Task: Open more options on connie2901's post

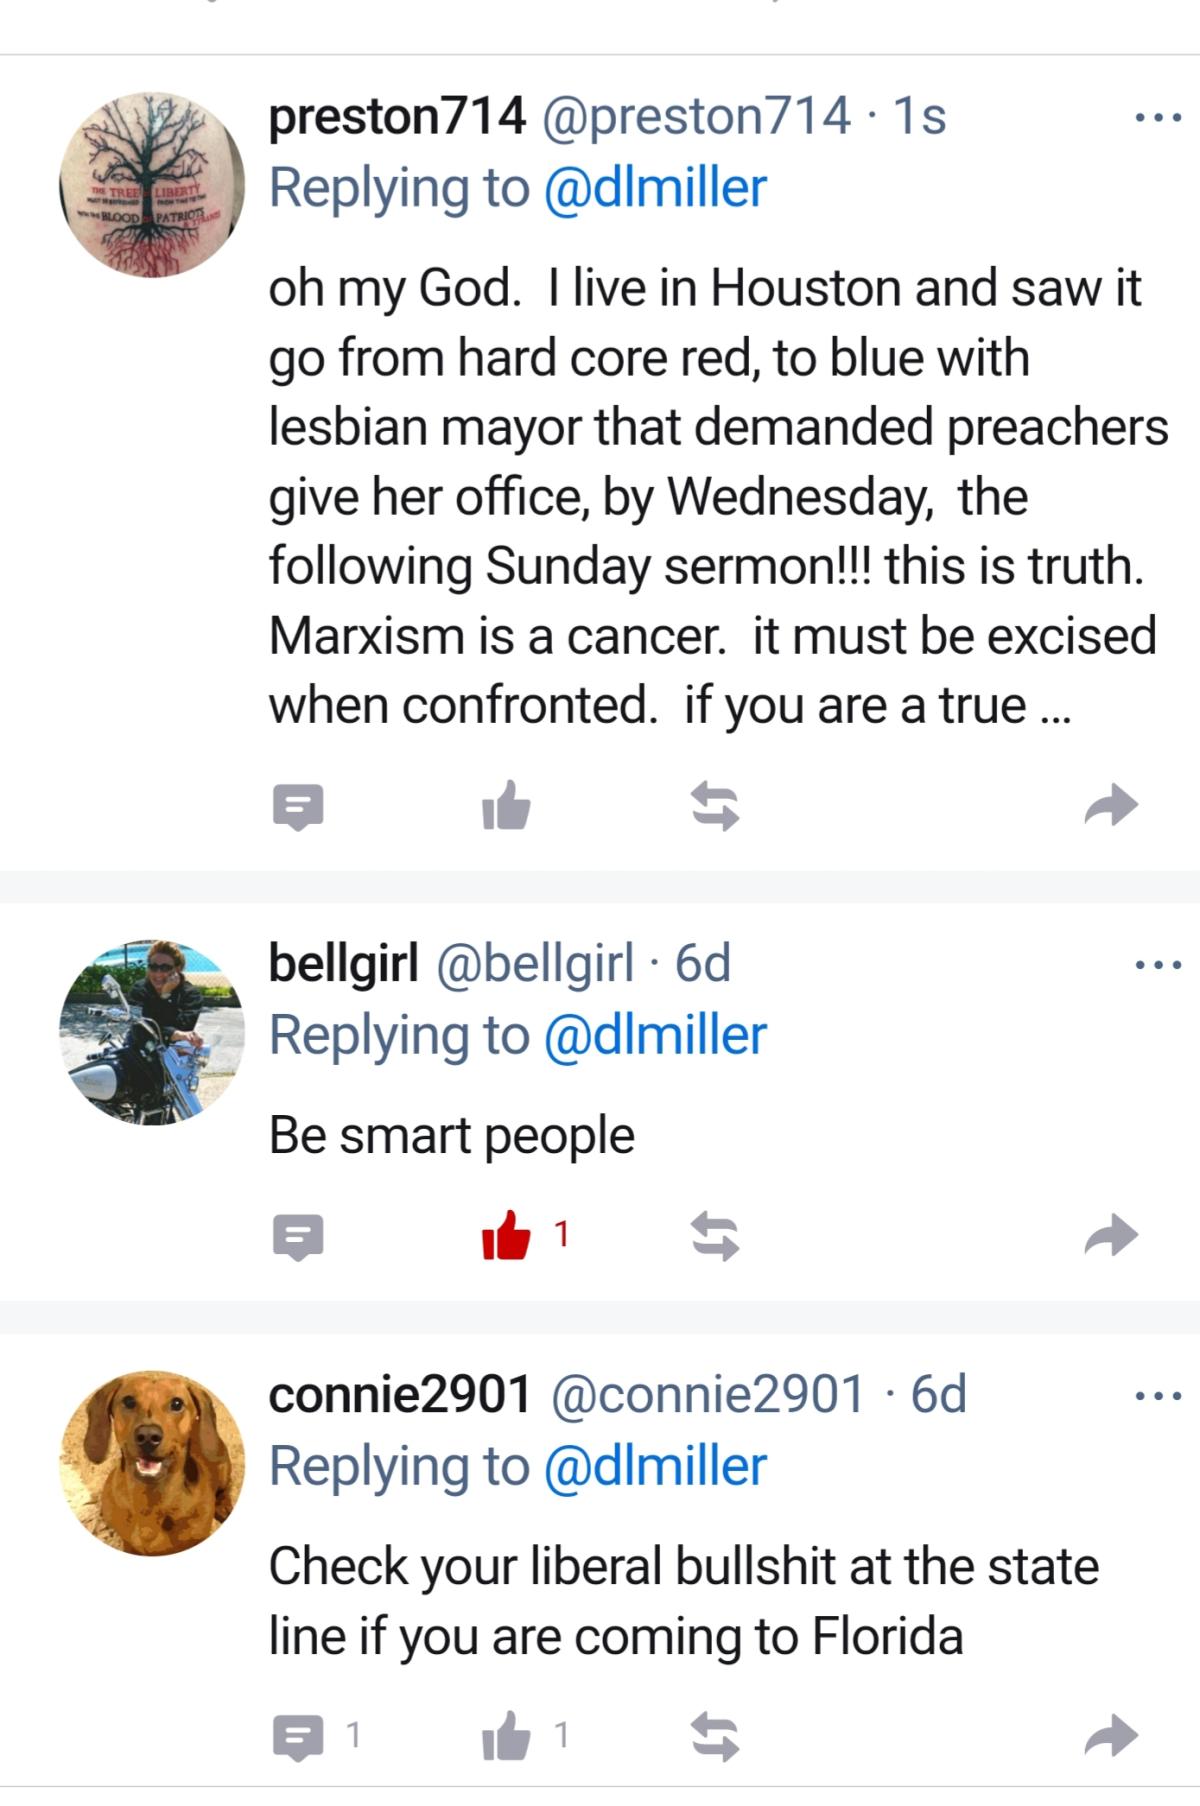Action: point(1158,1395)
